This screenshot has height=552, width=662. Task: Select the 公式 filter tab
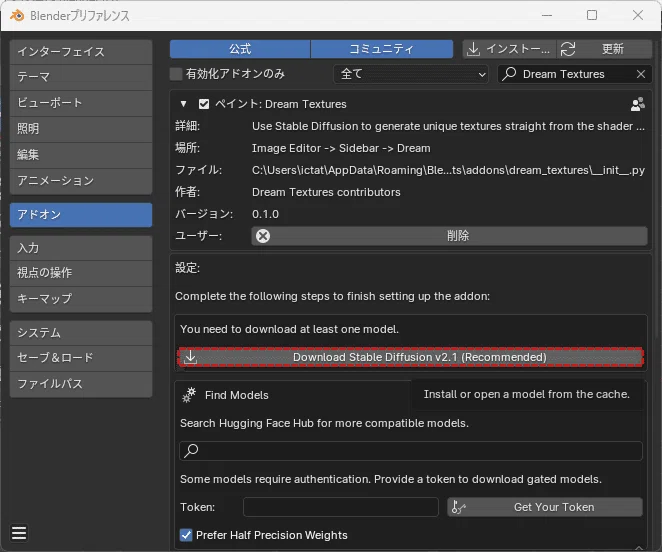click(x=240, y=49)
